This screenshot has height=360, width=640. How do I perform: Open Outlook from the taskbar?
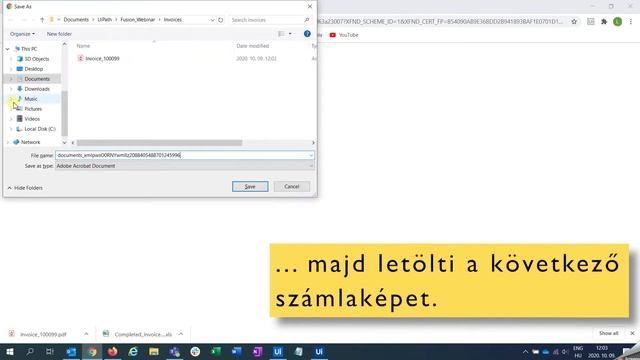click(x=71, y=351)
